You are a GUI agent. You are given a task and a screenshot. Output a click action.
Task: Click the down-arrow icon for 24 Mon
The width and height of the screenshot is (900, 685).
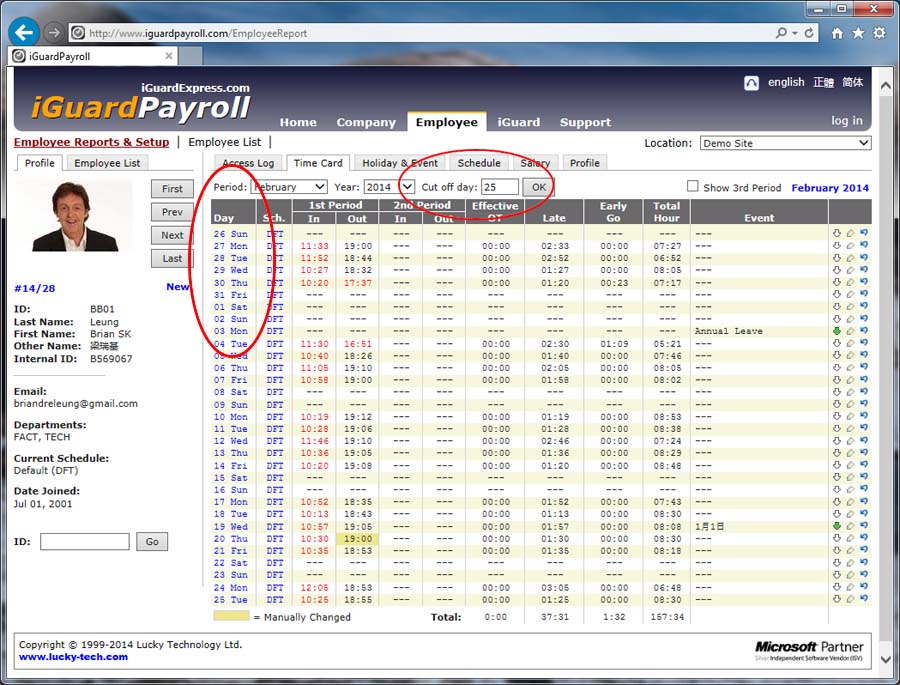click(837, 587)
